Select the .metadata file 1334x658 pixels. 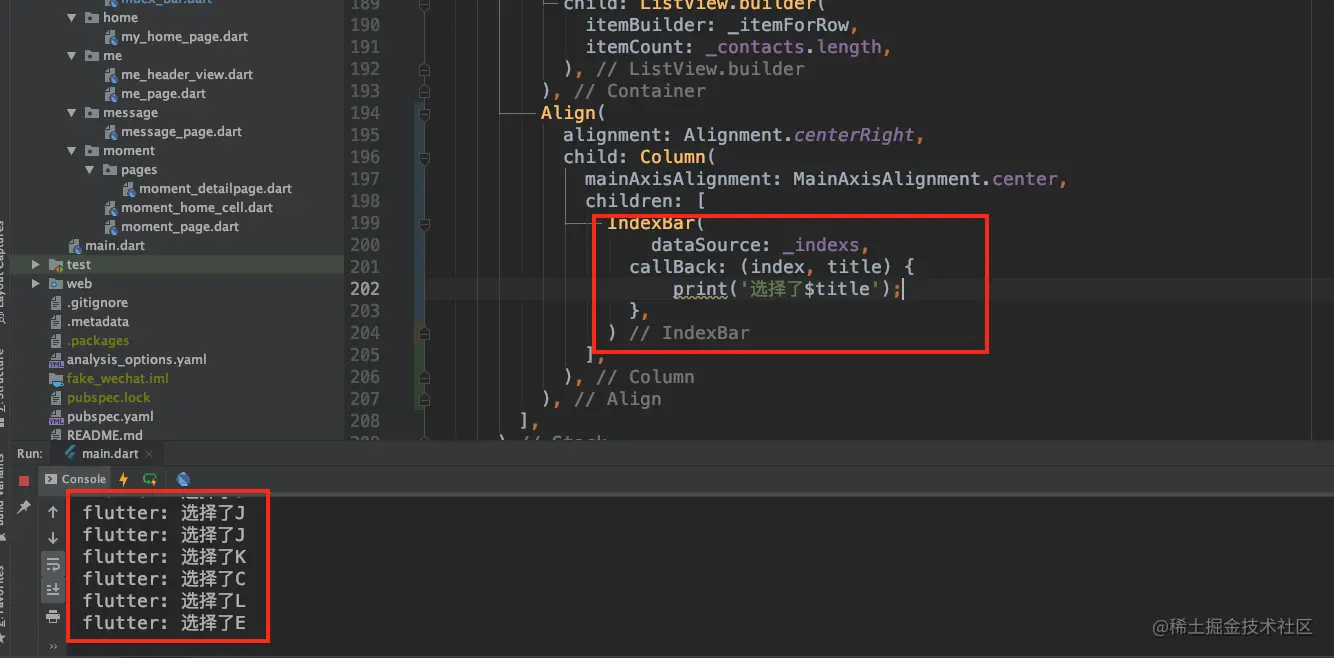(x=98, y=322)
